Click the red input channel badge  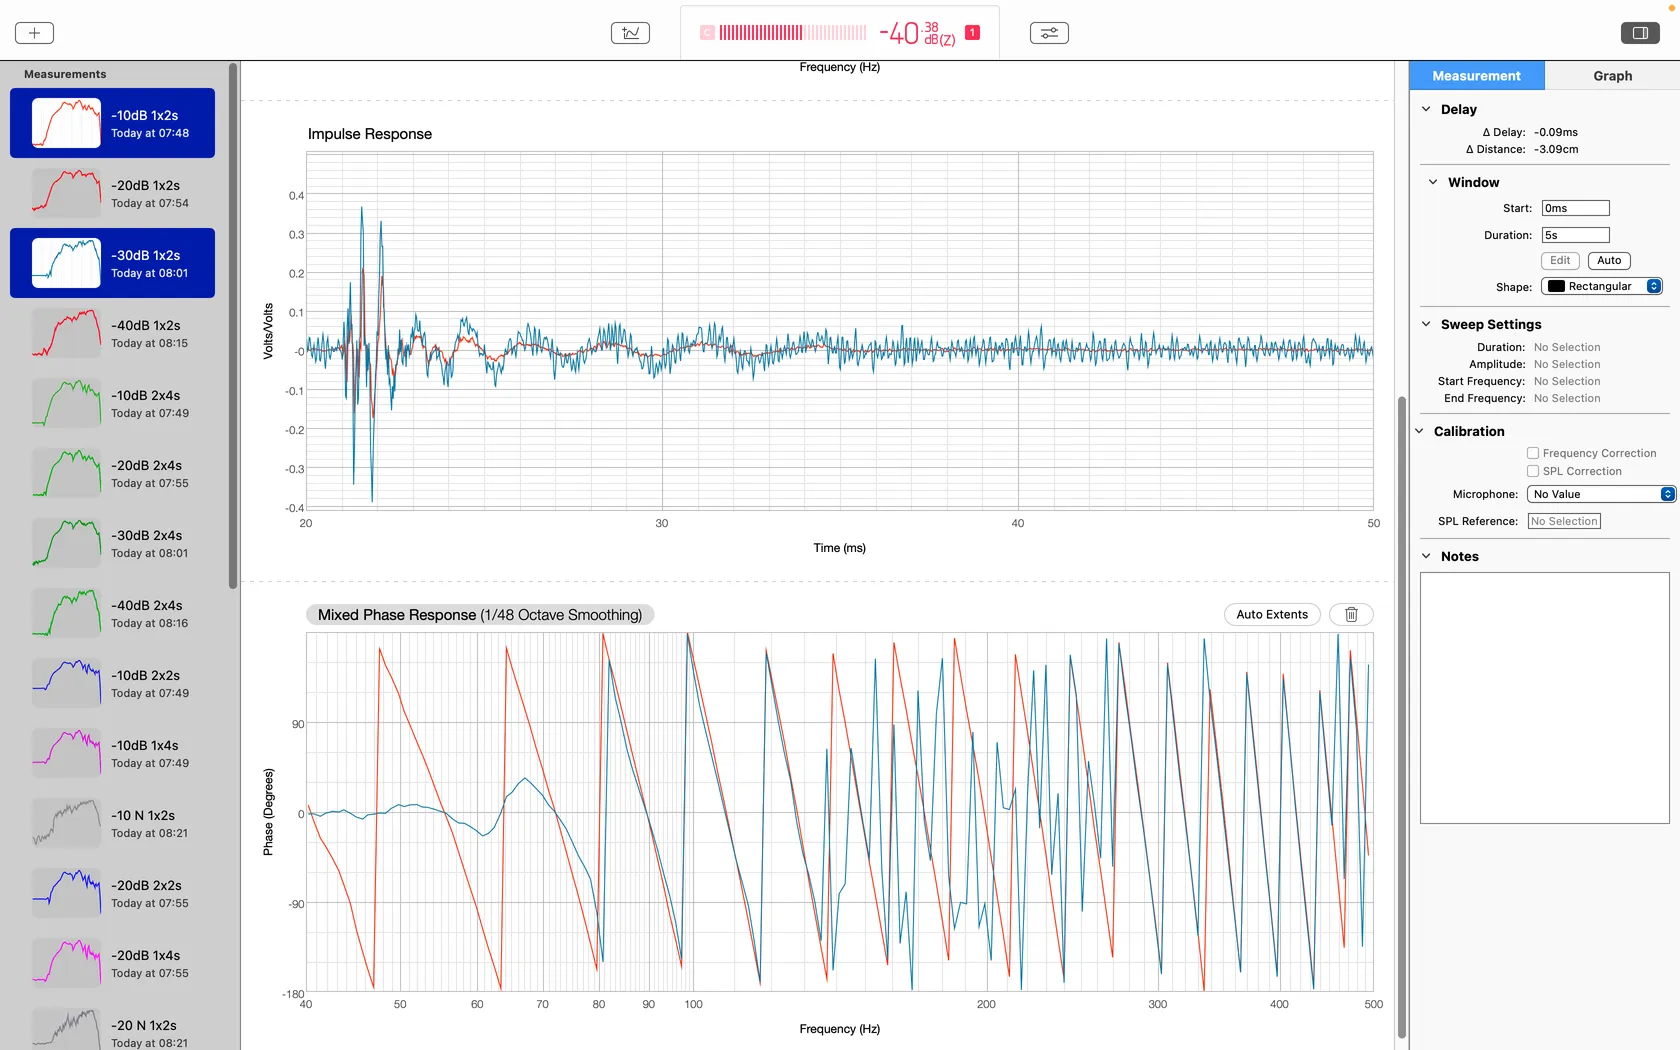[972, 33]
